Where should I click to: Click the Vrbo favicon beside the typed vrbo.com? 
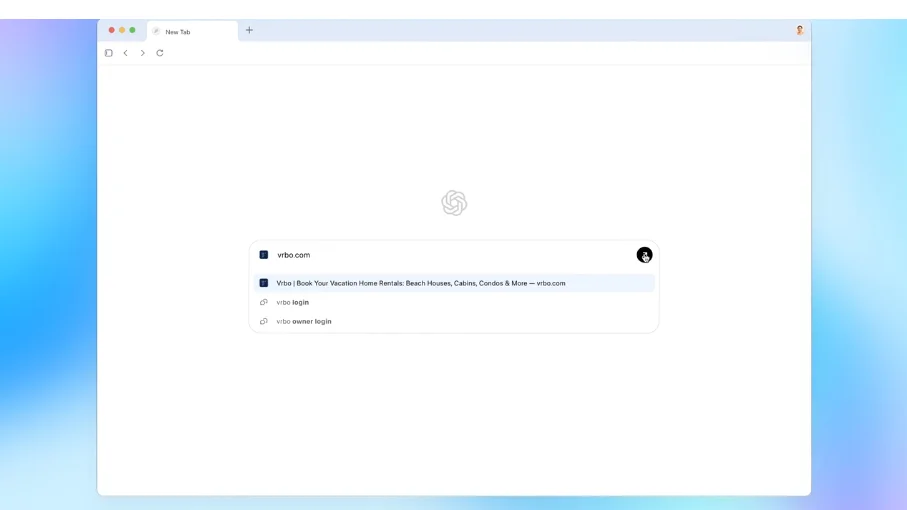264,255
